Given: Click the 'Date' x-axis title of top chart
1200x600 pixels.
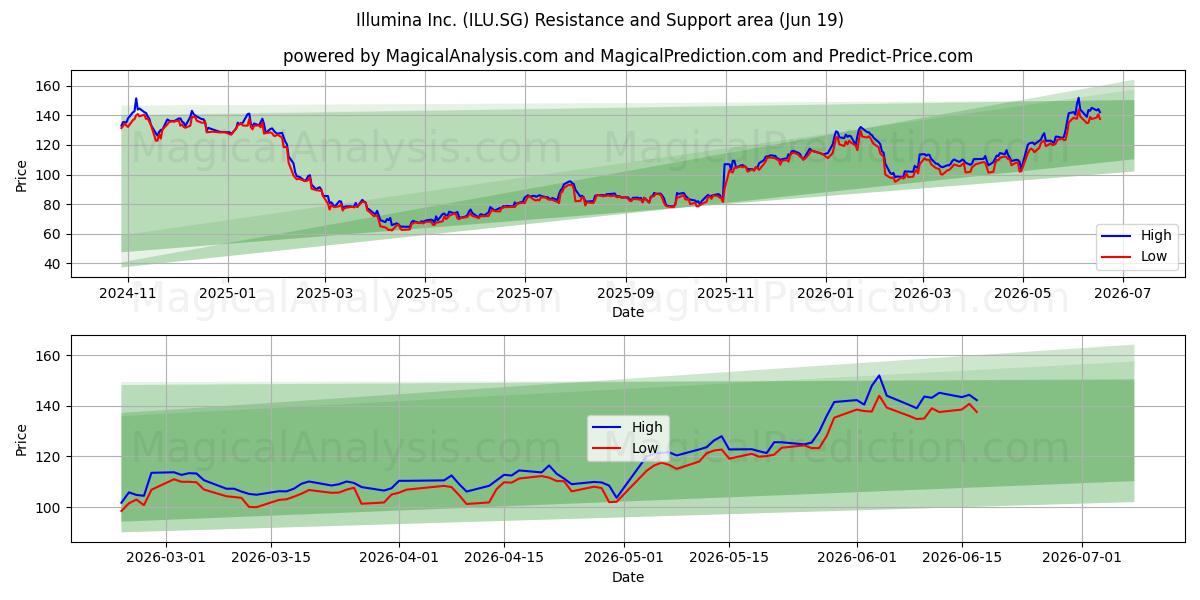Looking at the screenshot, I should coord(627,313).
